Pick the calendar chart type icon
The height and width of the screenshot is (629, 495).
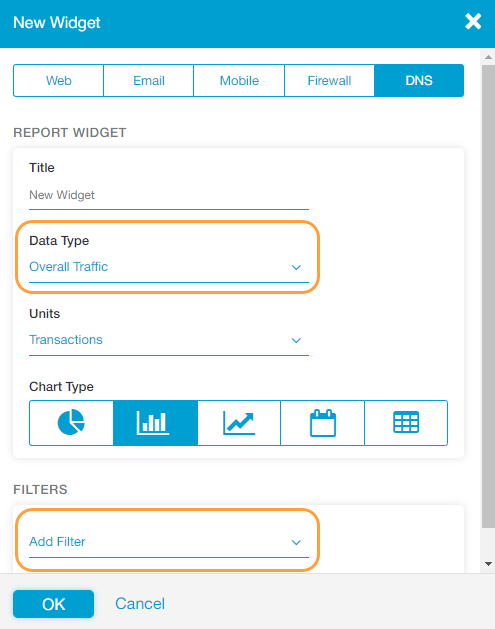[x=323, y=422]
